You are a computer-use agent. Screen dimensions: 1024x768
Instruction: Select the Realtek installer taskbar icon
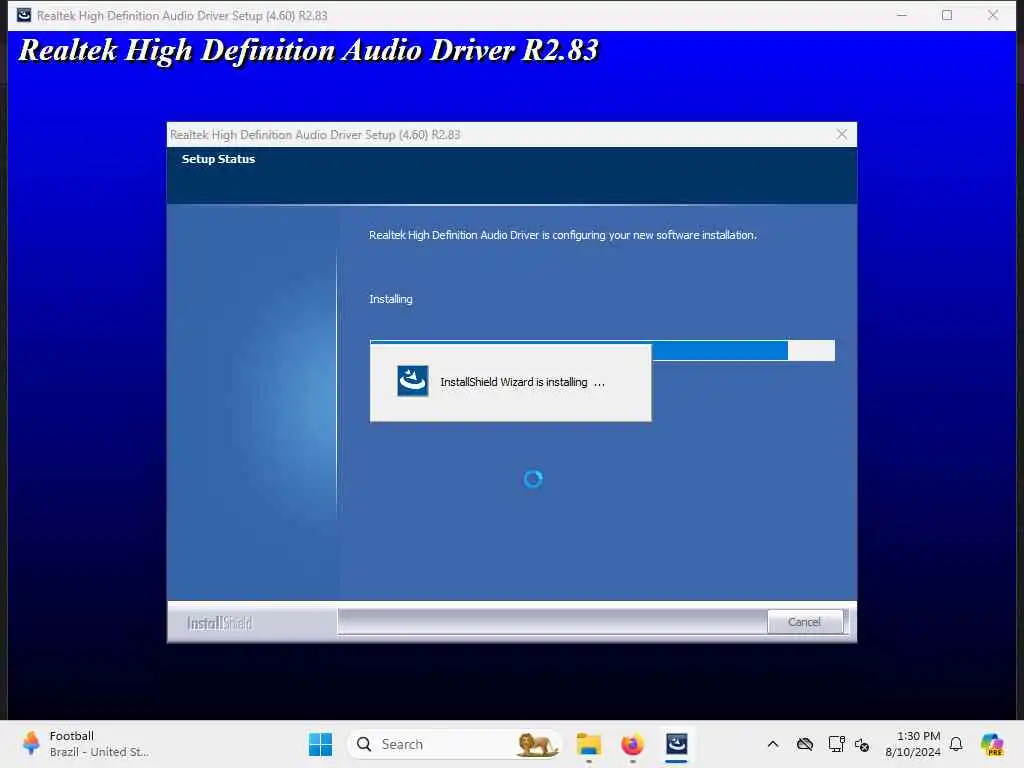(677, 744)
